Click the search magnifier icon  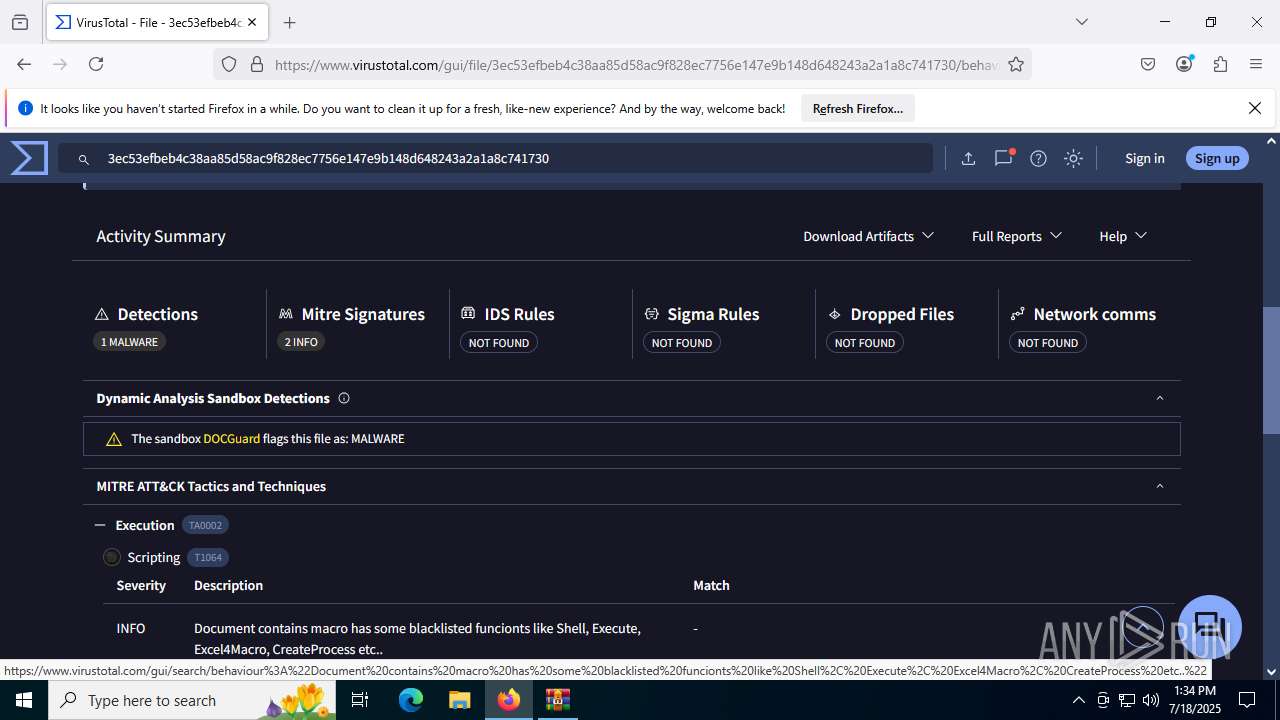click(x=84, y=159)
